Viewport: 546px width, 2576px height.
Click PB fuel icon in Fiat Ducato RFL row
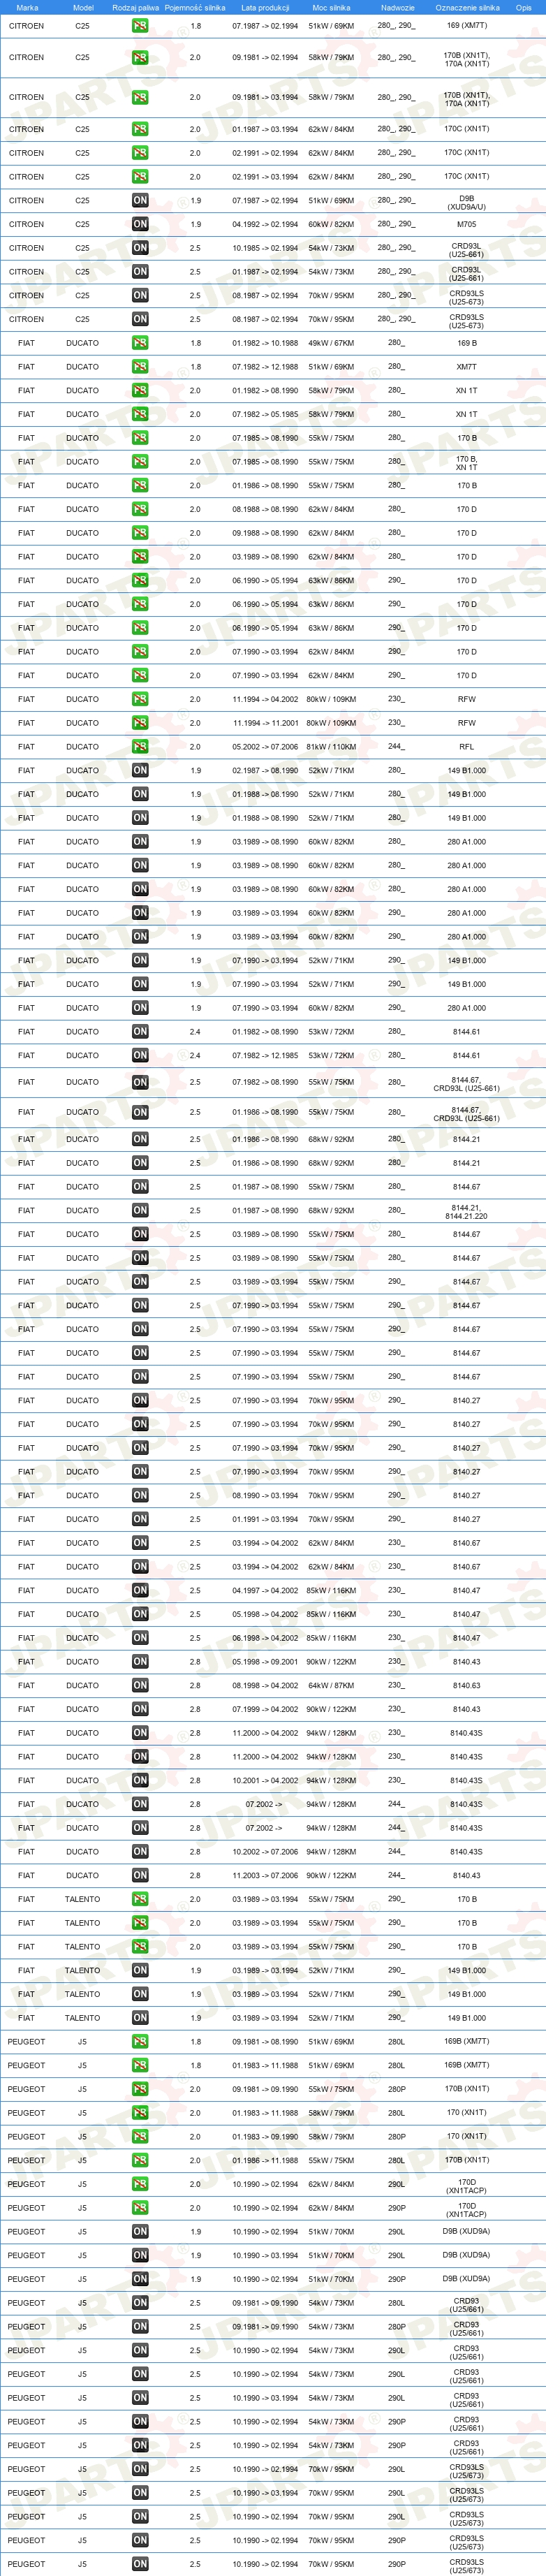tap(140, 747)
